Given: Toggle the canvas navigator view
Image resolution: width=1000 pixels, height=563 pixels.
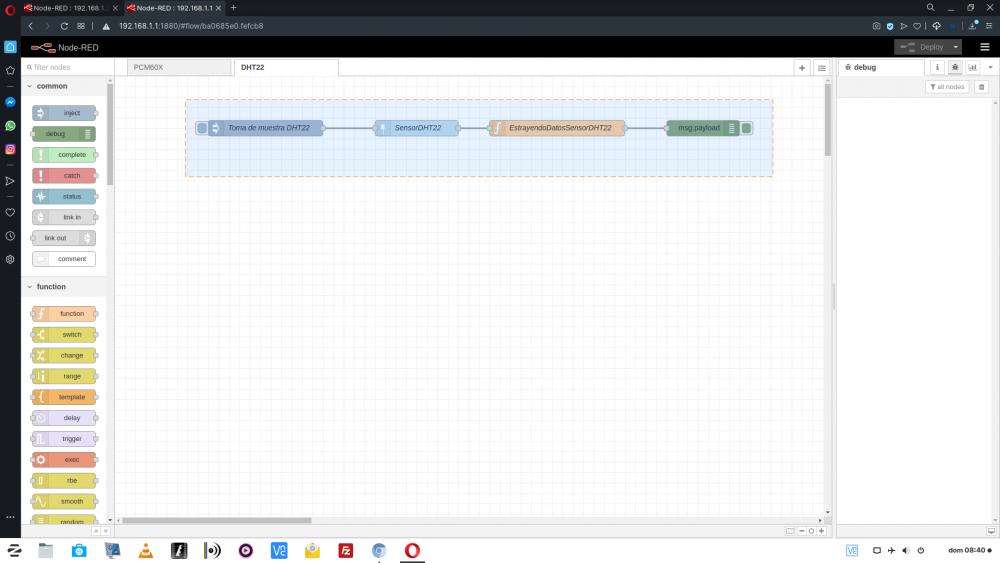Looking at the screenshot, I should coord(790,531).
